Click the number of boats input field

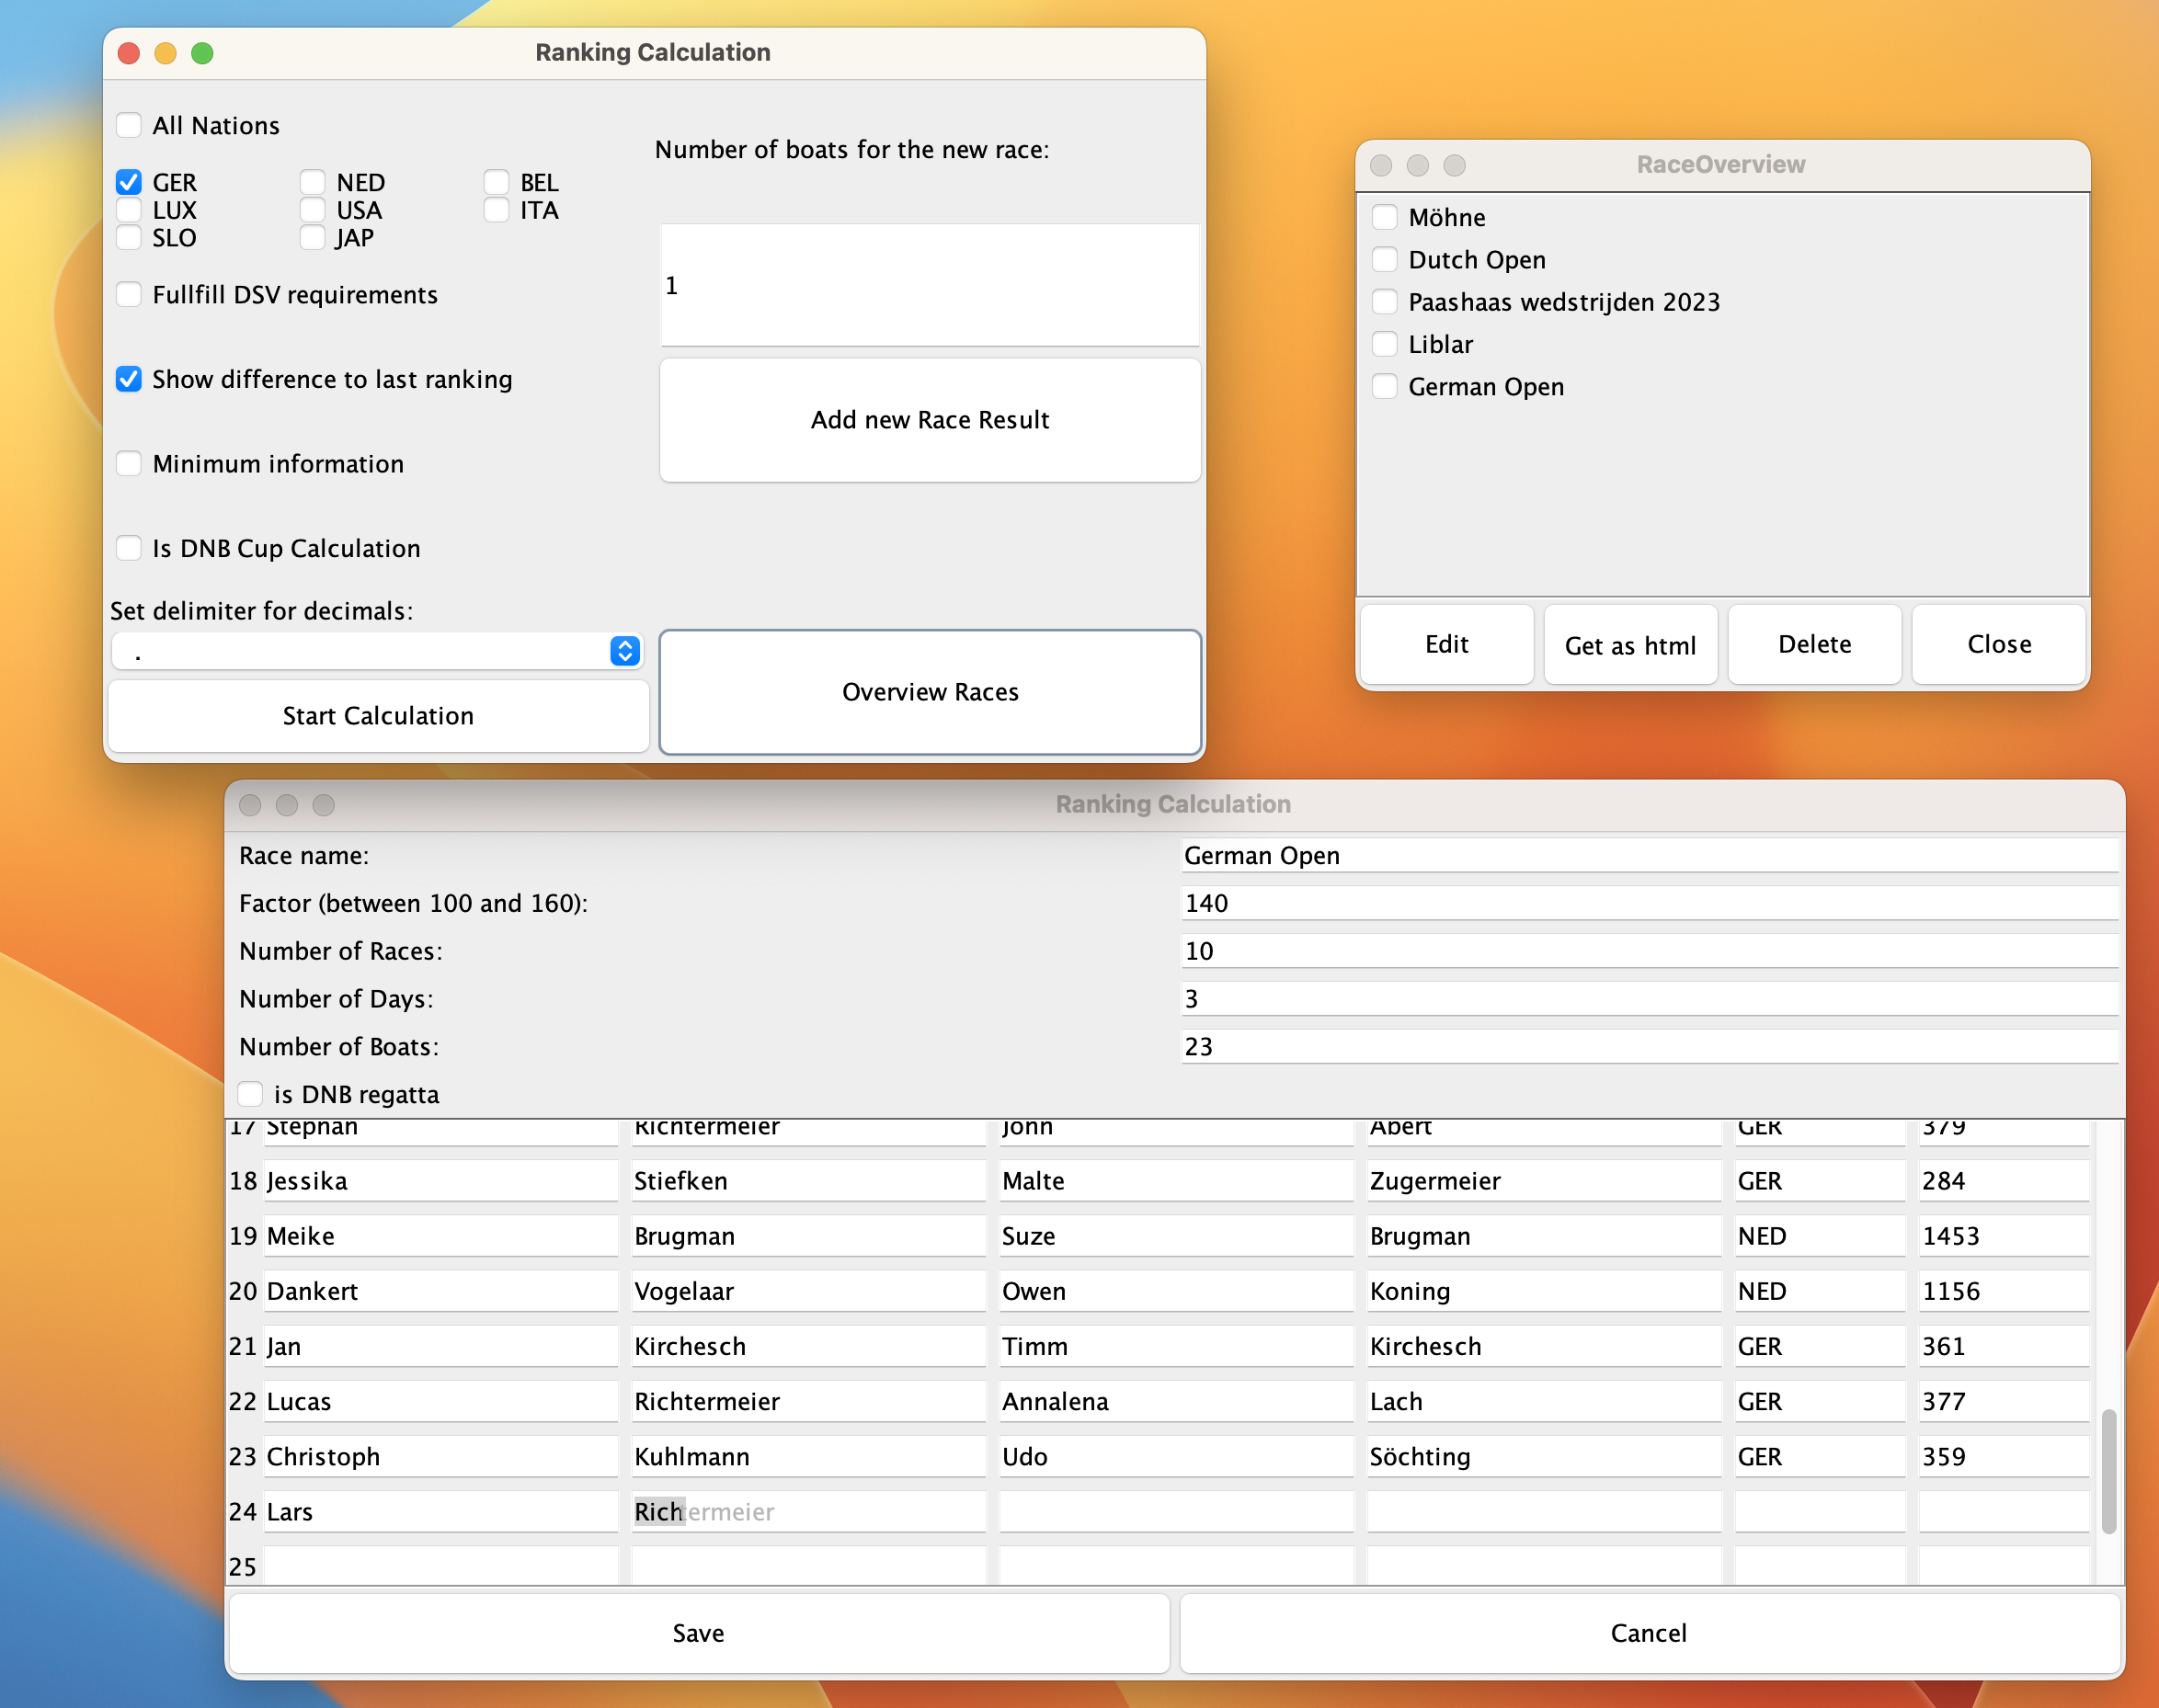pyautogui.click(x=929, y=285)
